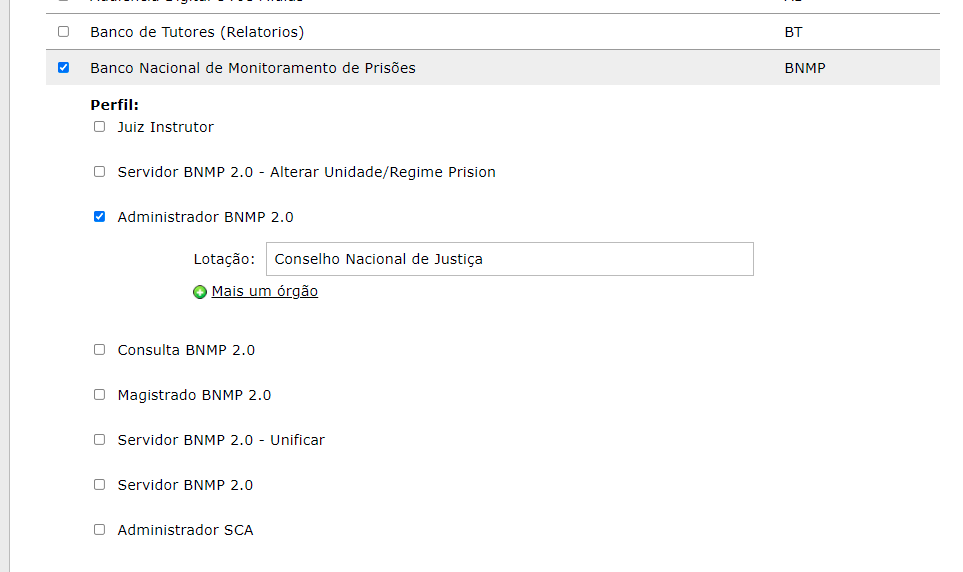
Task: Uncheck the Administrador BNMP 2.0 checkbox
Action: point(99,216)
